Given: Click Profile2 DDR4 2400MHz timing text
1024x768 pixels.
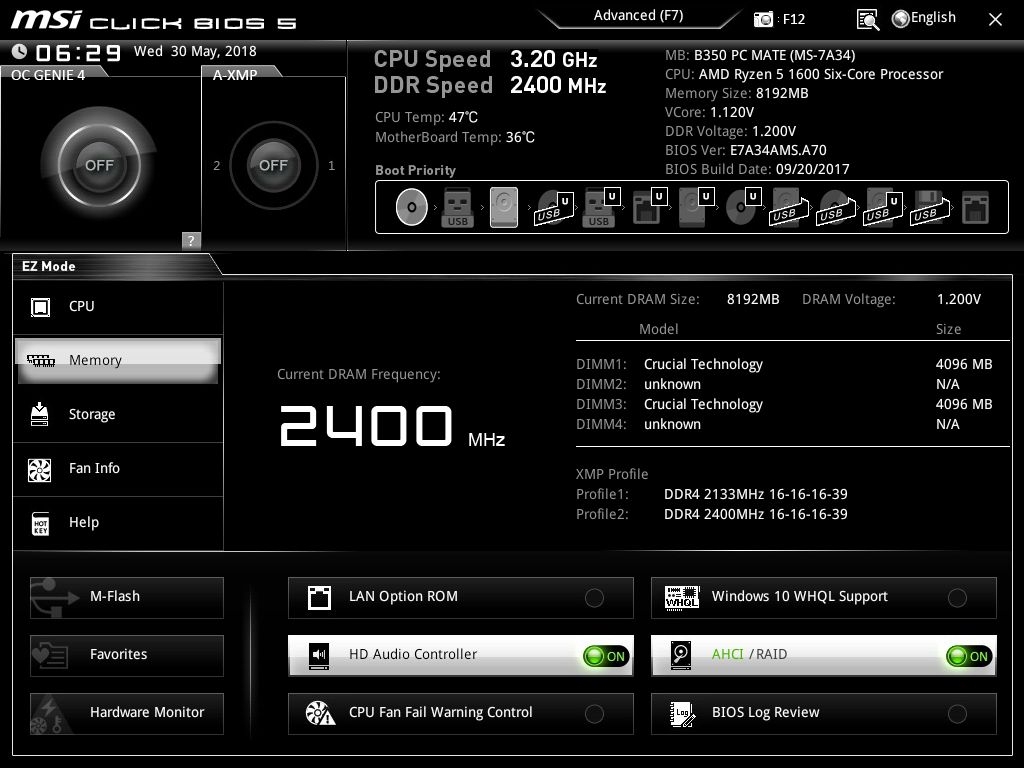Looking at the screenshot, I should coord(756,515).
